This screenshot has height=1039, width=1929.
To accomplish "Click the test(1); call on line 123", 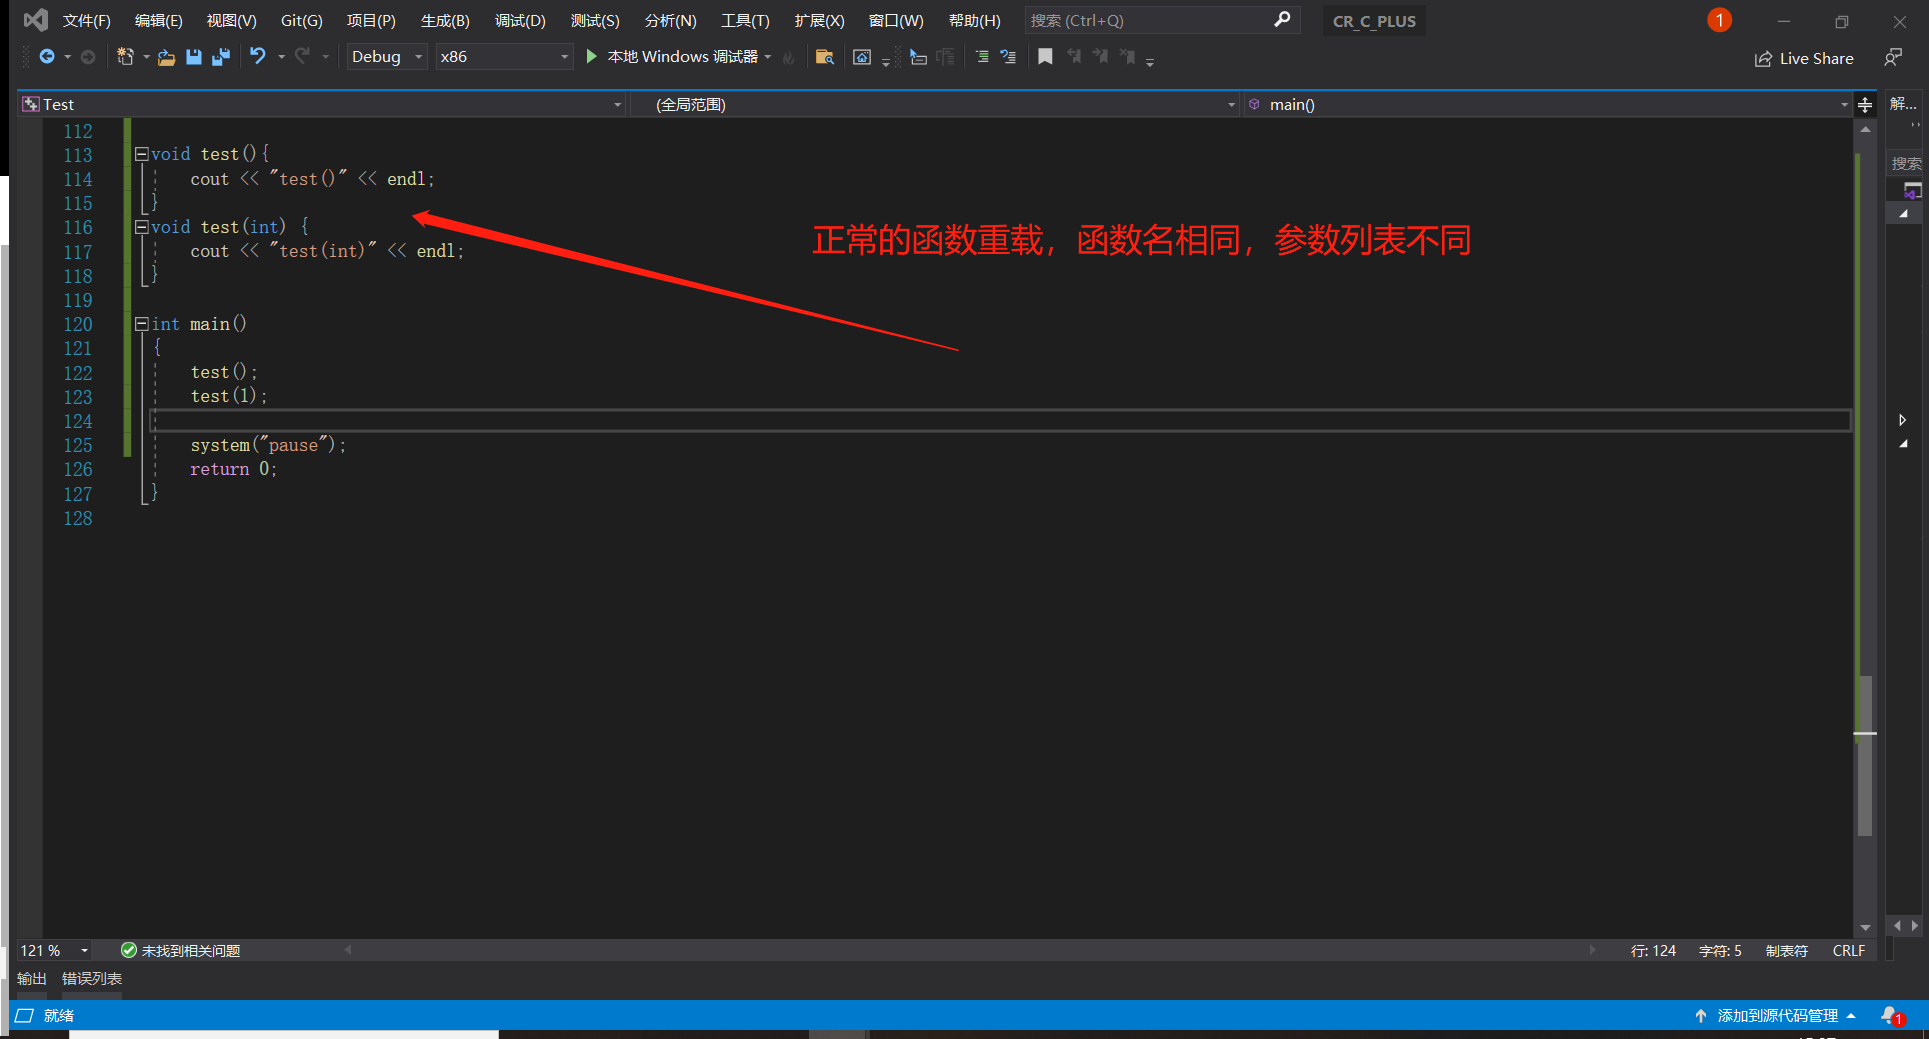I will [229, 396].
